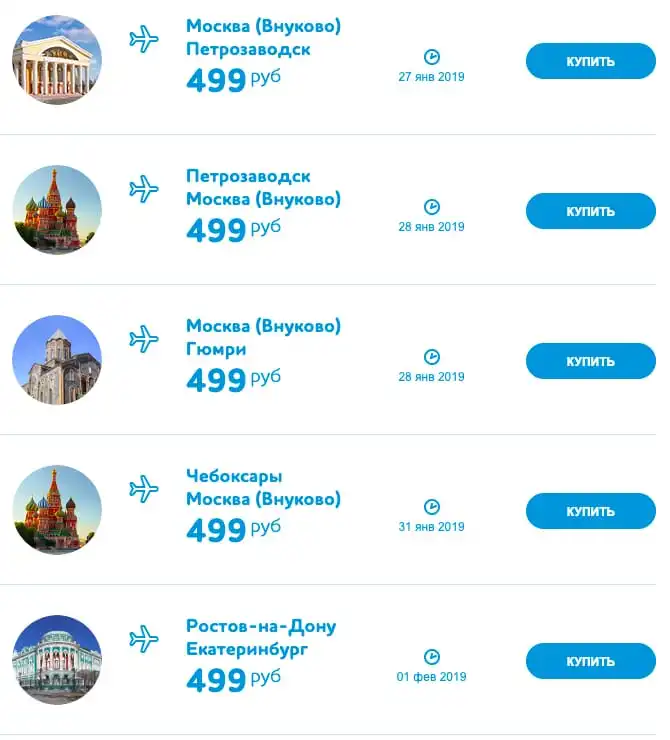Open the Yekaterinburg green mansion thumbnail
The width and height of the screenshot is (670, 740).
tap(57, 660)
